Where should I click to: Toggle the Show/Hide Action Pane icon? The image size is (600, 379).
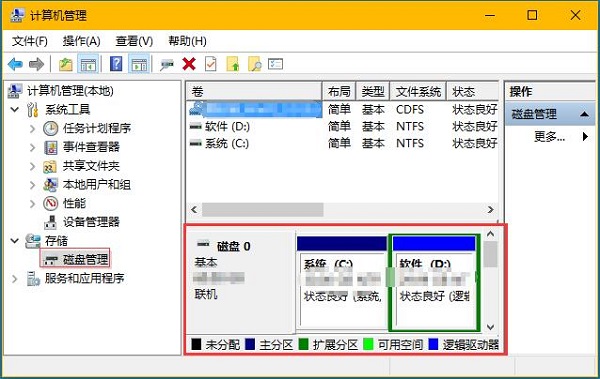coord(139,64)
